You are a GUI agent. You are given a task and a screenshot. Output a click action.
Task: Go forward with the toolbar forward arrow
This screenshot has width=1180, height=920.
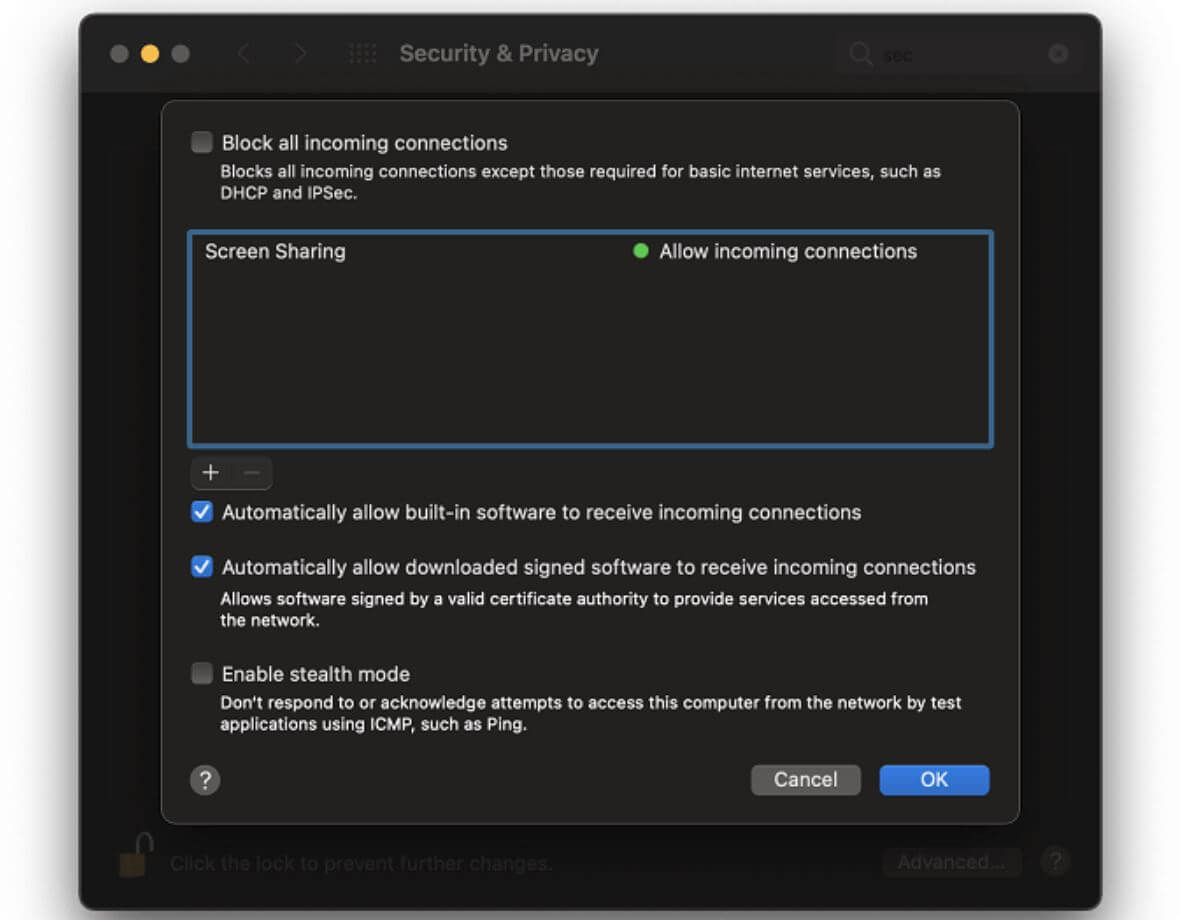[x=300, y=54]
